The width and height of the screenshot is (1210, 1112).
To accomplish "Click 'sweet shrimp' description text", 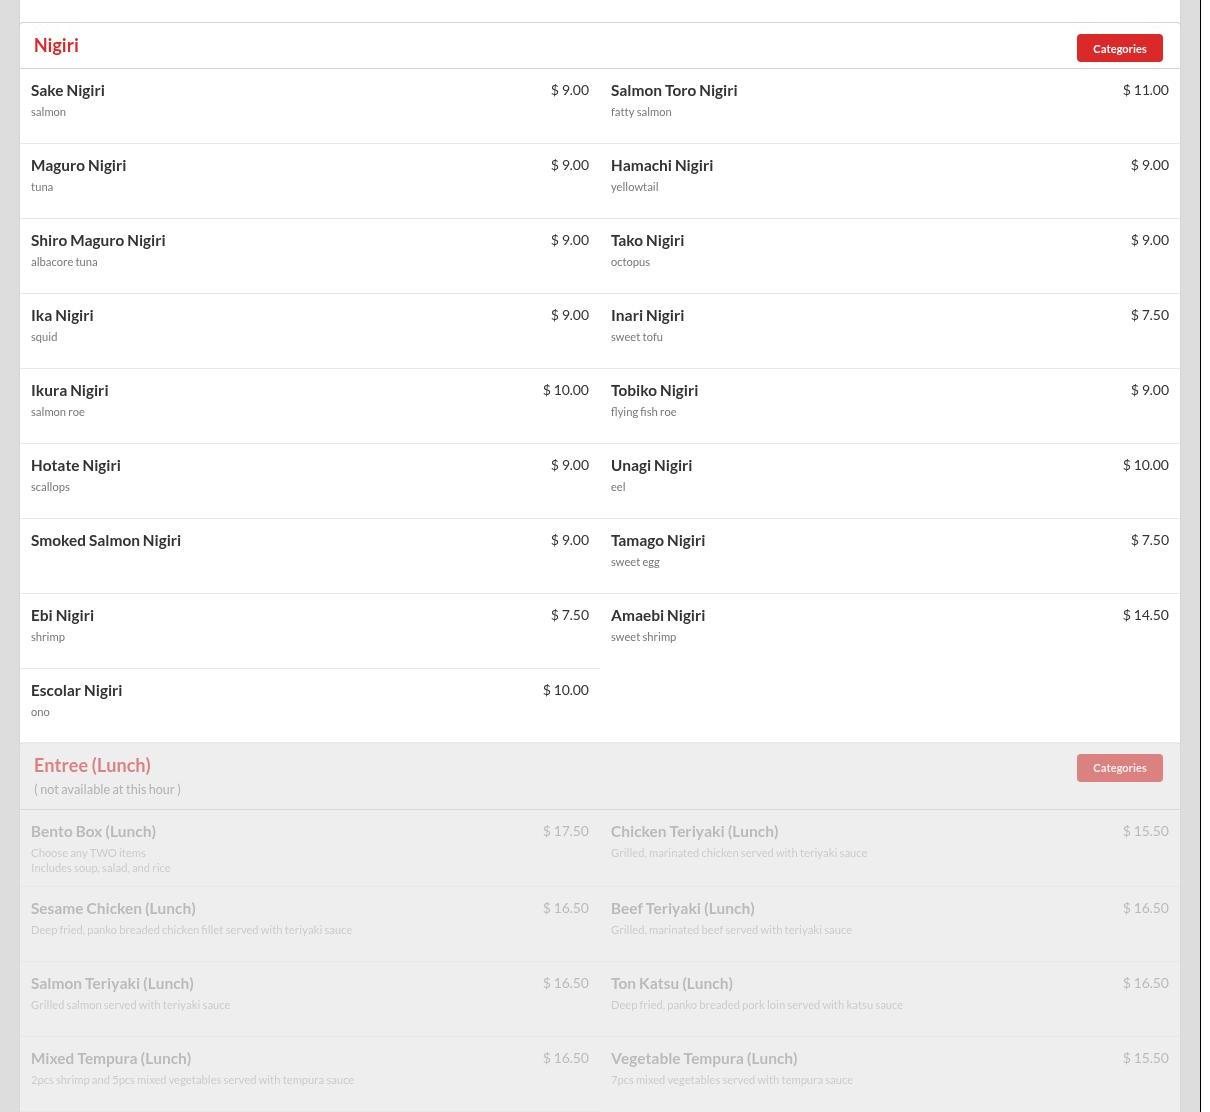I will 643,637.
